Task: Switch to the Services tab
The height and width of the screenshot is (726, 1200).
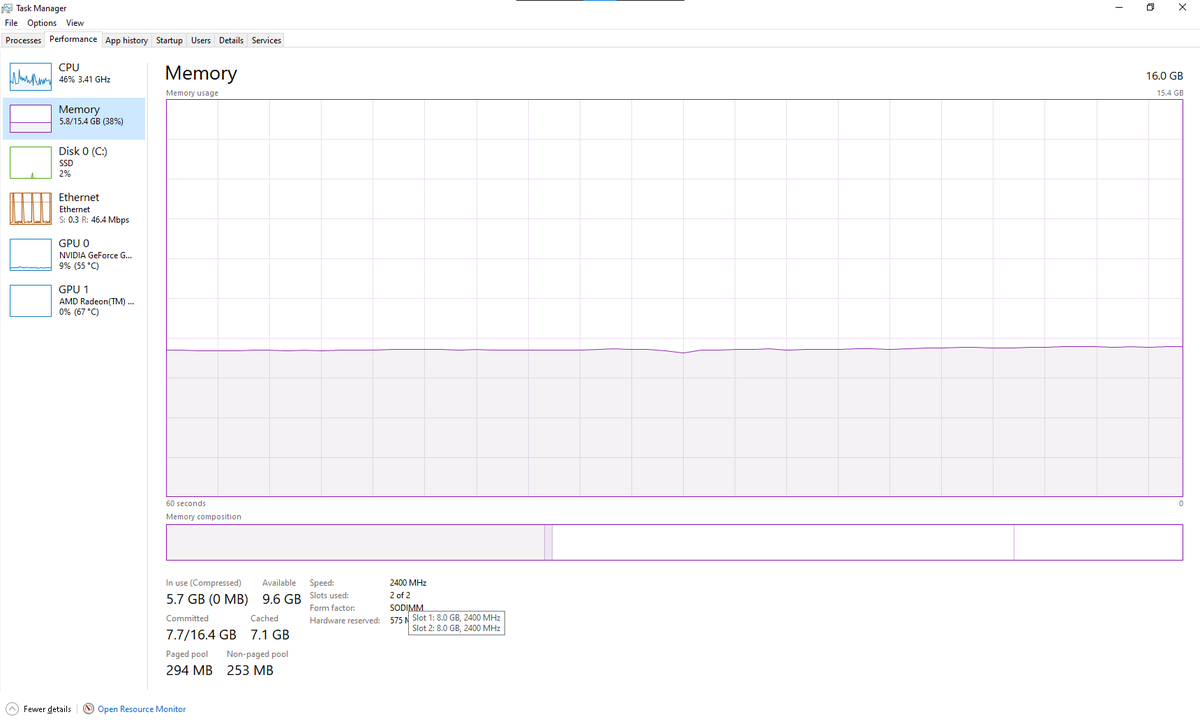Action: [266, 40]
